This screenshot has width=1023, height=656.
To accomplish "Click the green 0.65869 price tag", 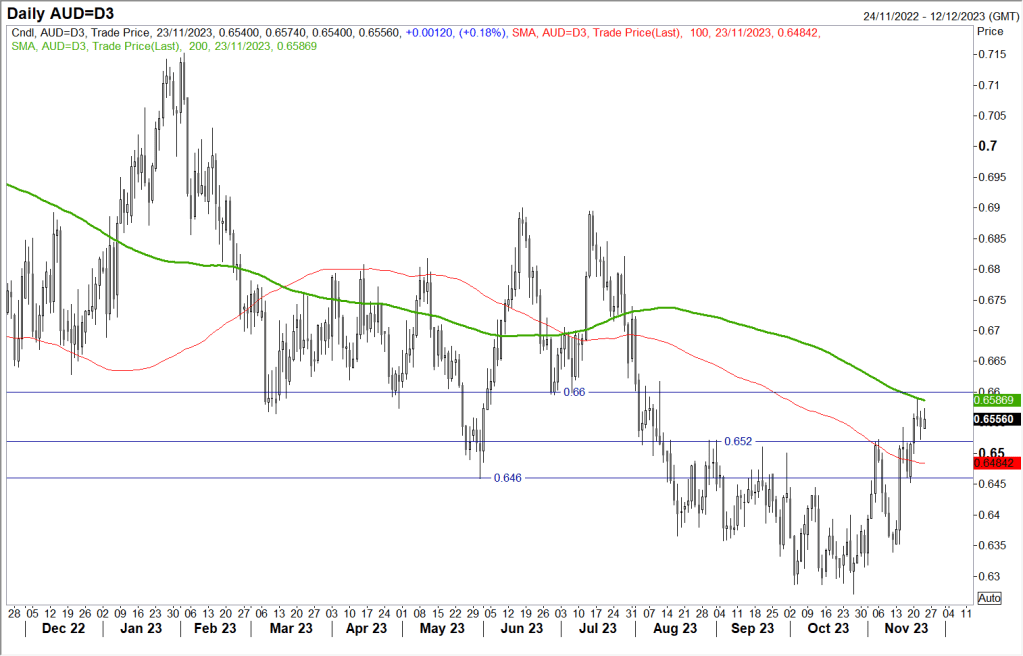I will point(996,399).
